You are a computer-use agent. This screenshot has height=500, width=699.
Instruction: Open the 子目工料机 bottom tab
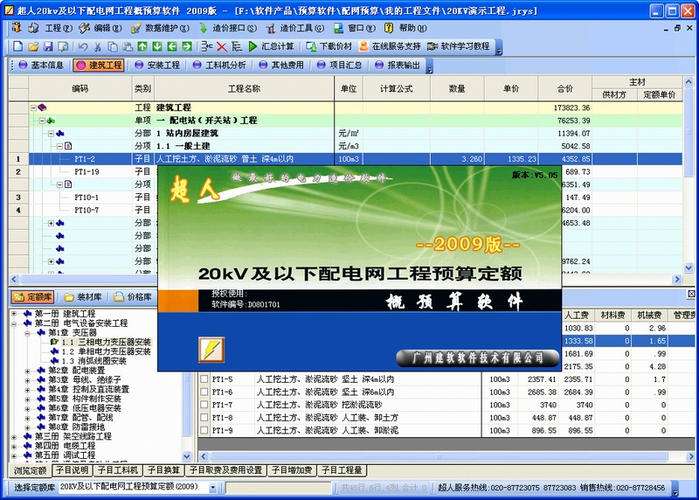click(x=118, y=470)
